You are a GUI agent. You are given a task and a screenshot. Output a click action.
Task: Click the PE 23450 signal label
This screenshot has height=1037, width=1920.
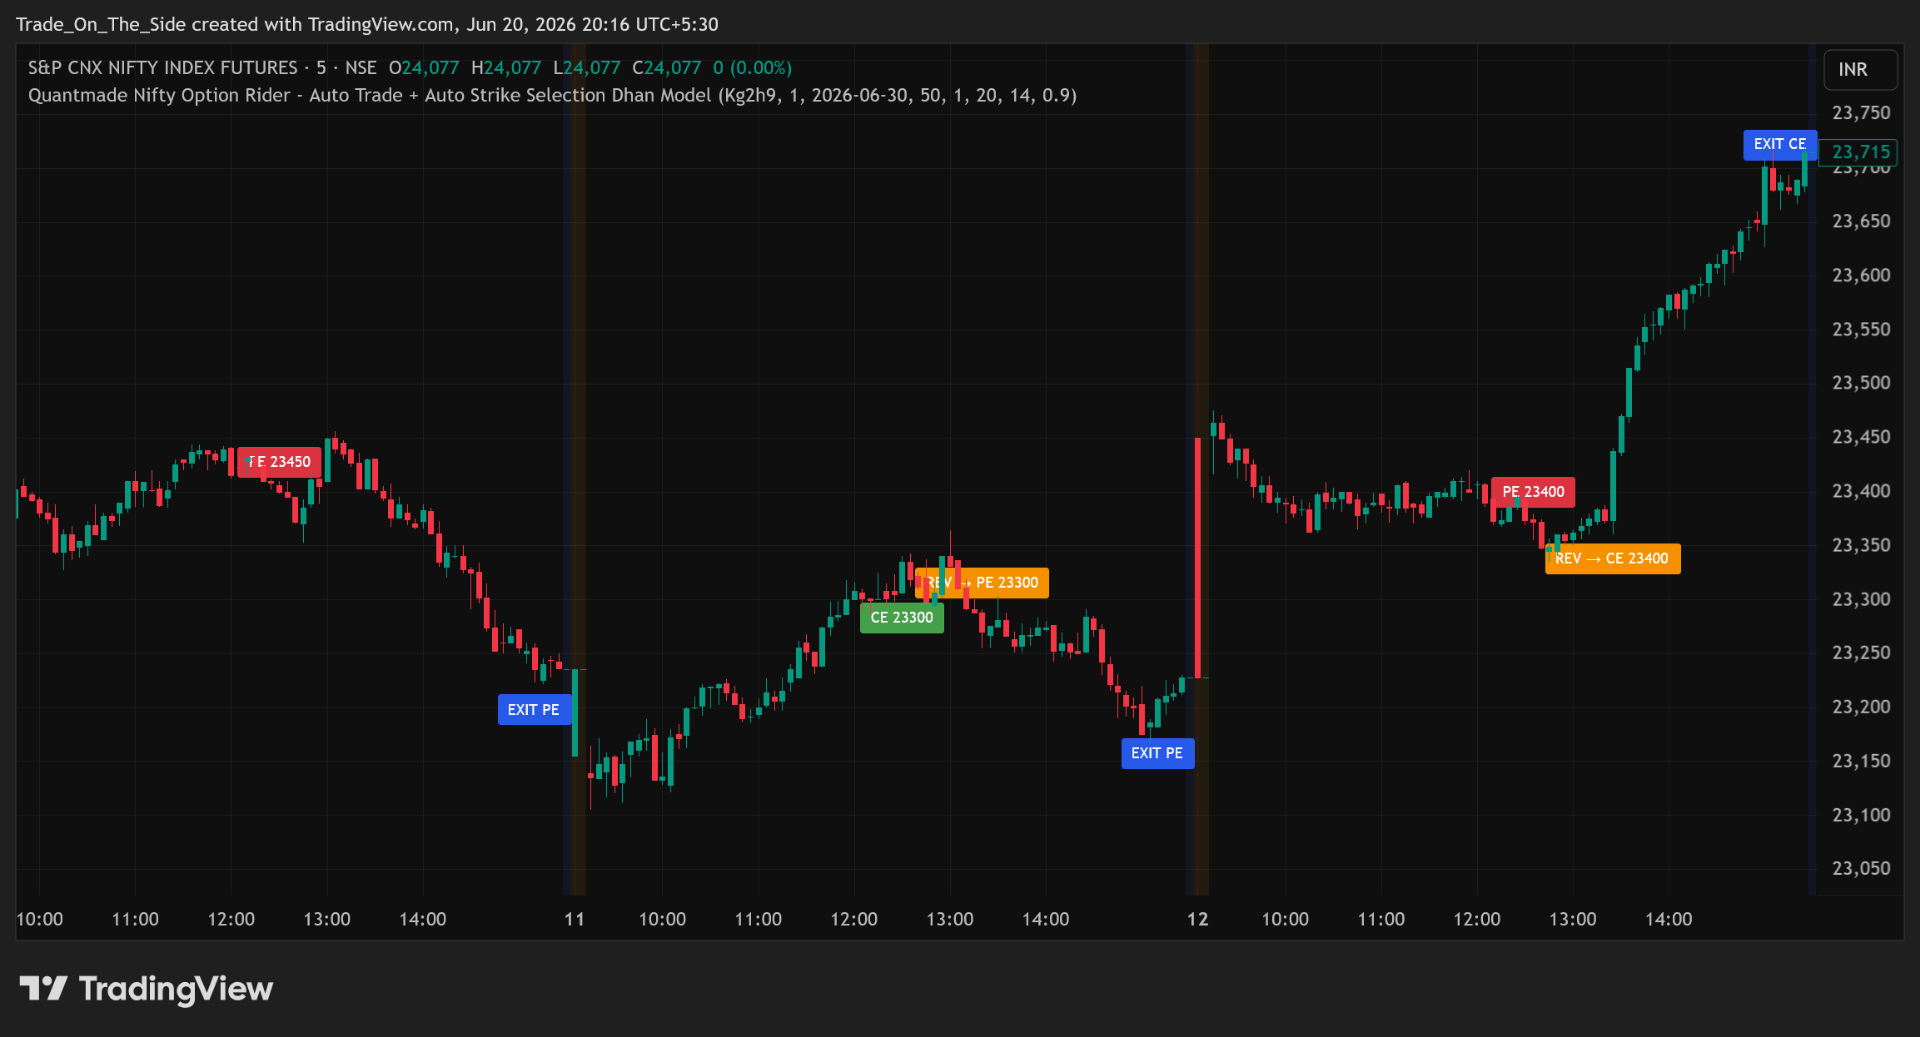click(279, 462)
